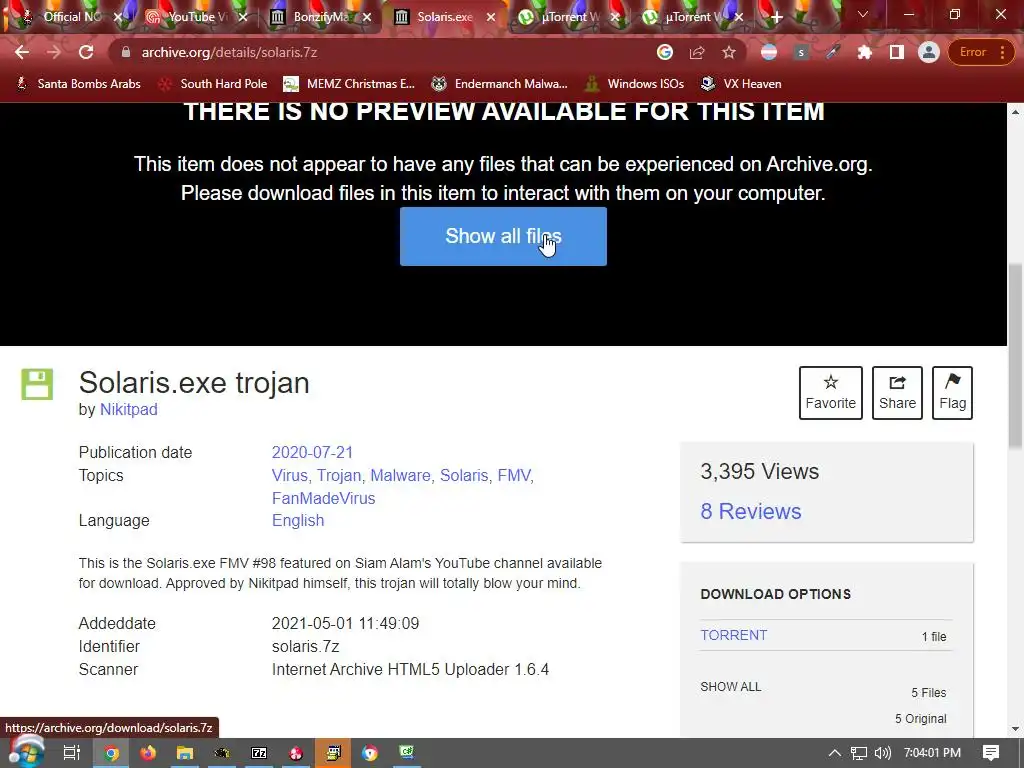Open the Malware topic link
Screen dimensions: 1024x768
click(x=402, y=475)
